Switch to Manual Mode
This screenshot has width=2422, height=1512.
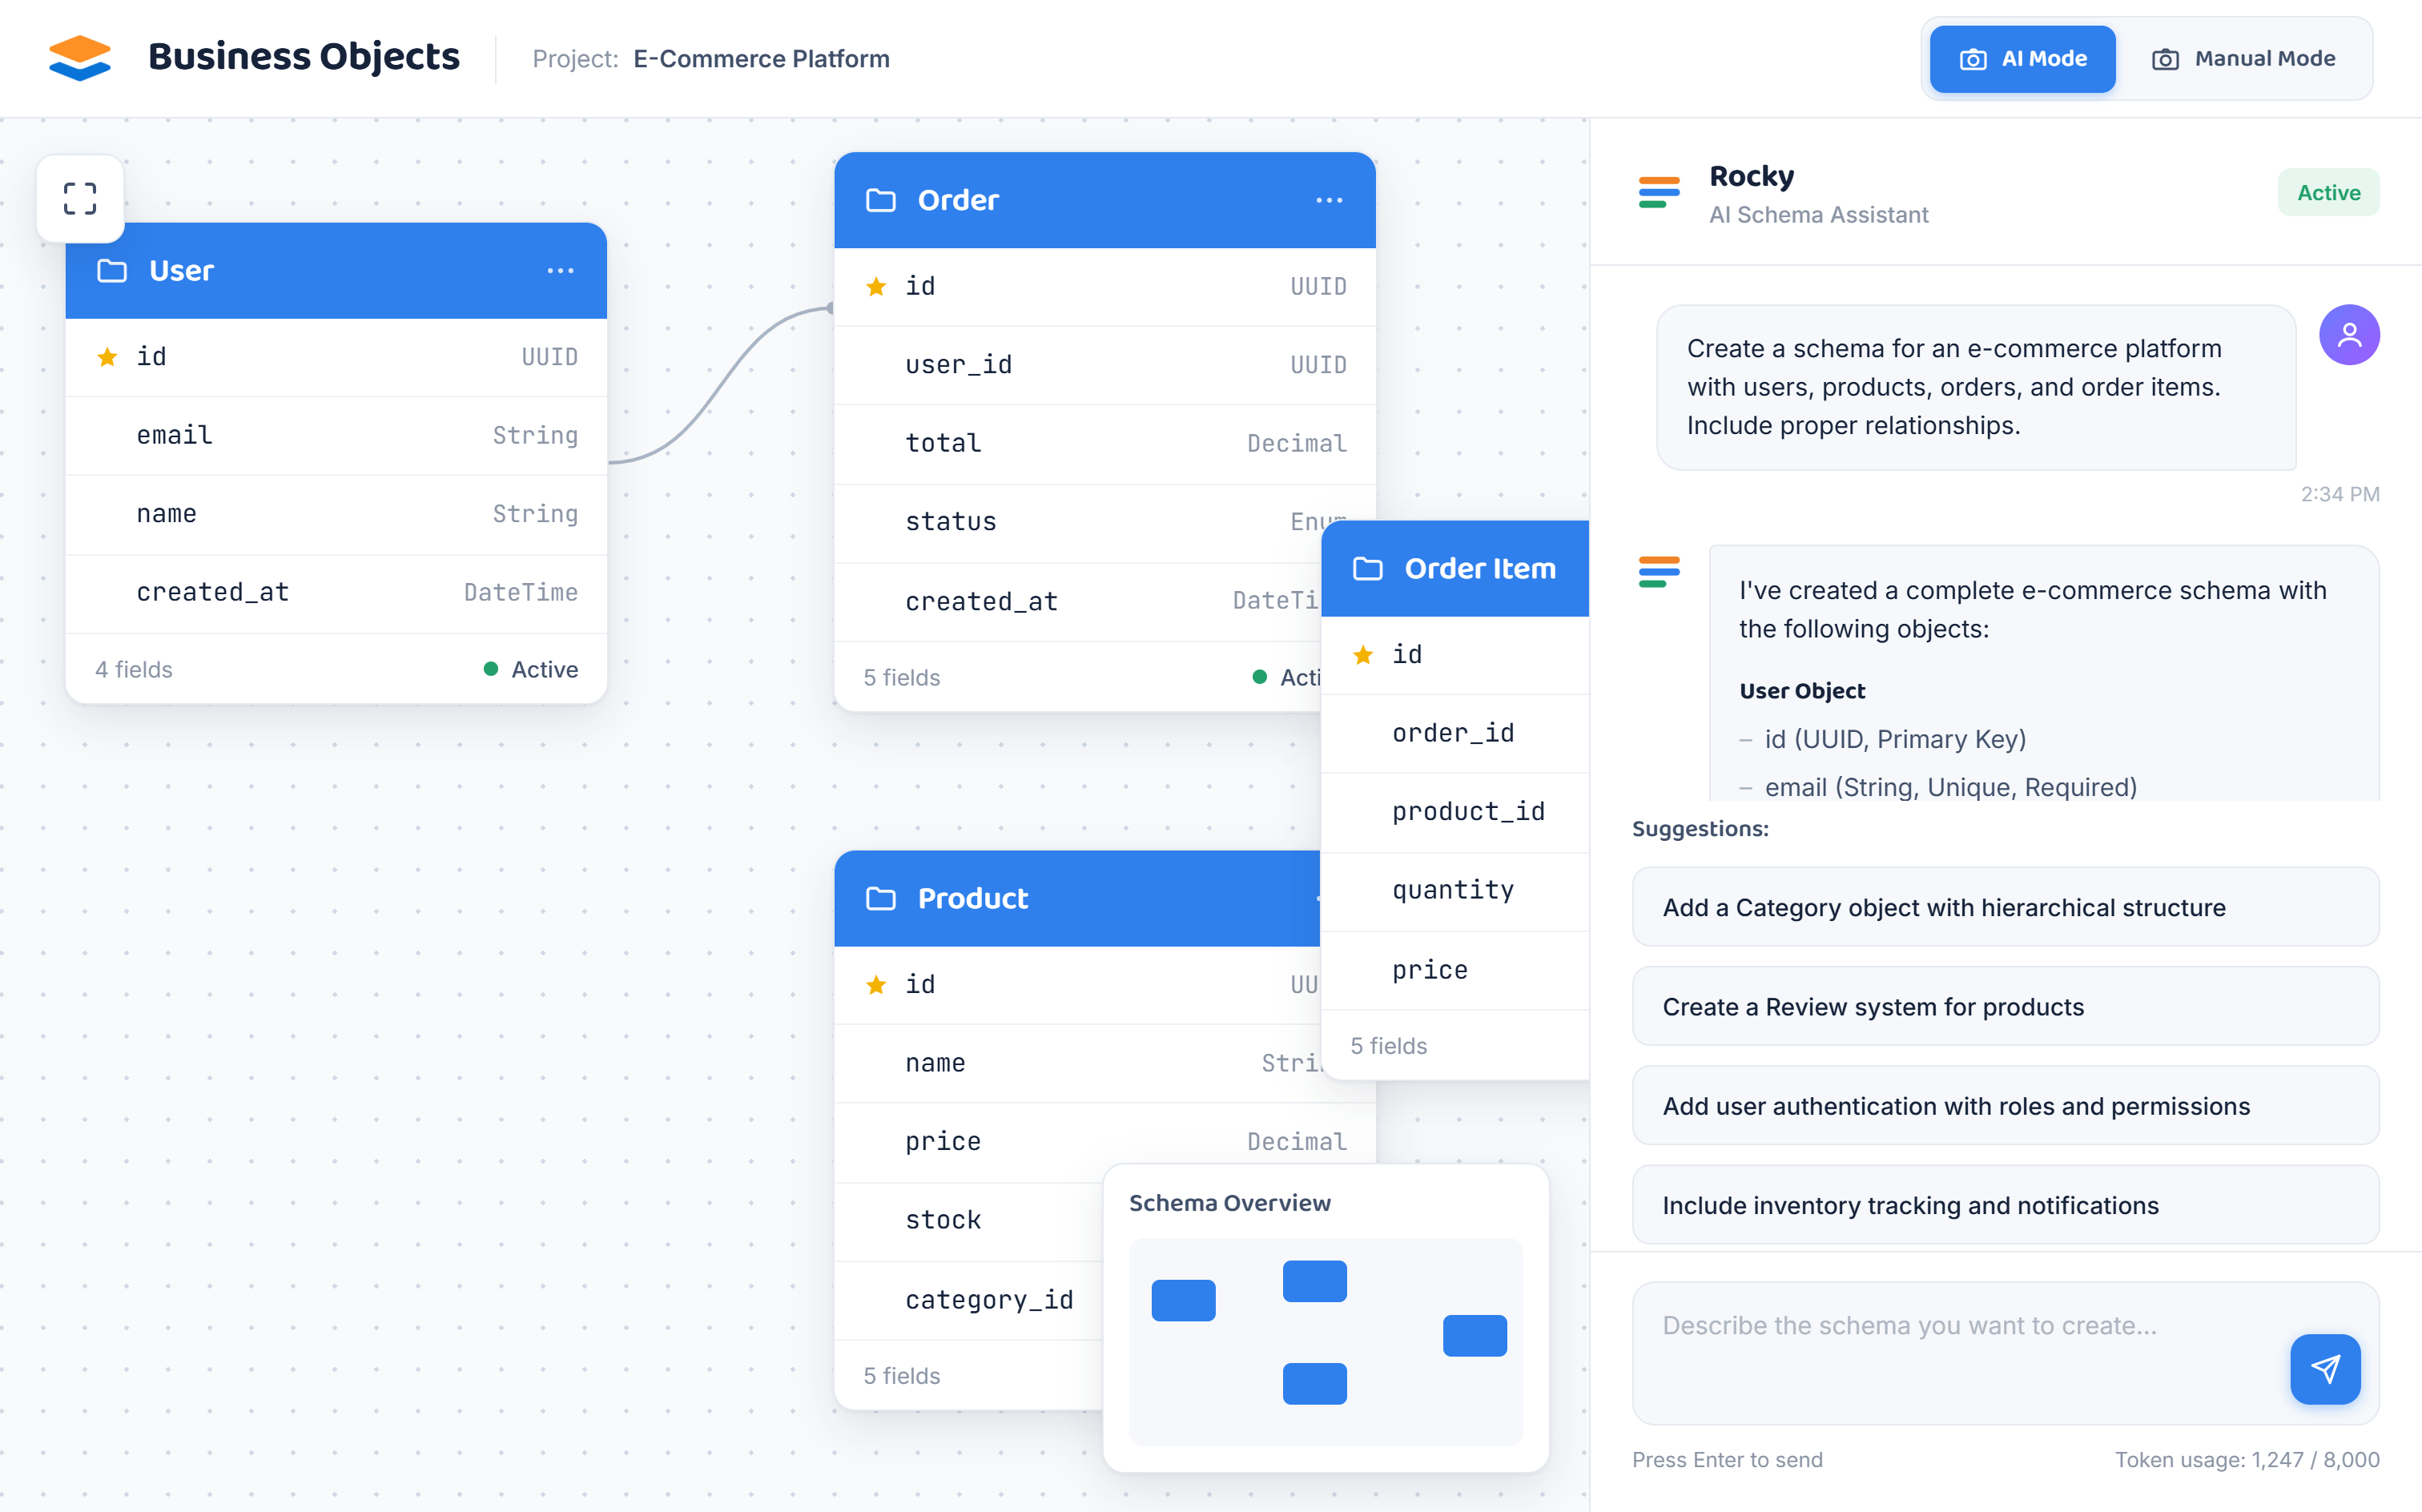point(2243,59)
